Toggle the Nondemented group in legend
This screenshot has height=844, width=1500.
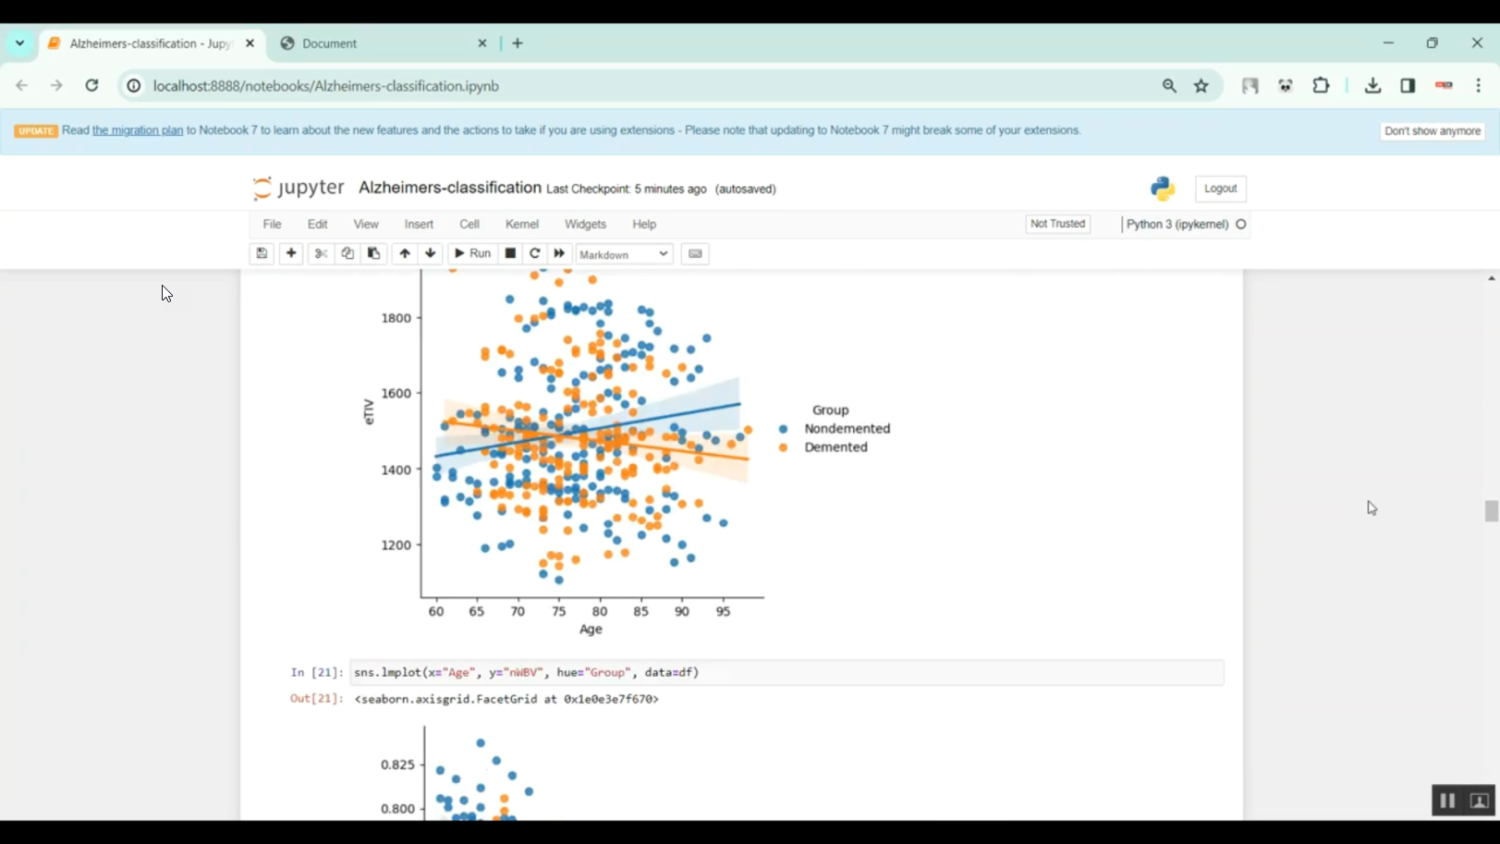point(846,428)
